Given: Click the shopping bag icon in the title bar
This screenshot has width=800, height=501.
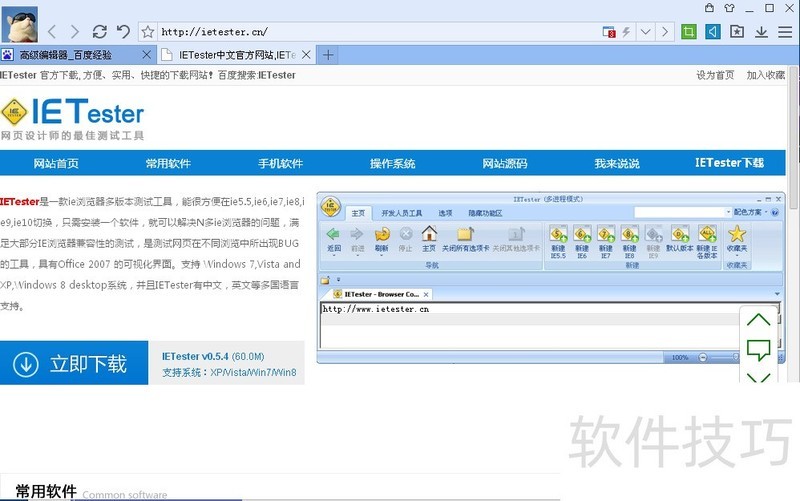Looking at the screenshot, I should click(x=709, y=8).
